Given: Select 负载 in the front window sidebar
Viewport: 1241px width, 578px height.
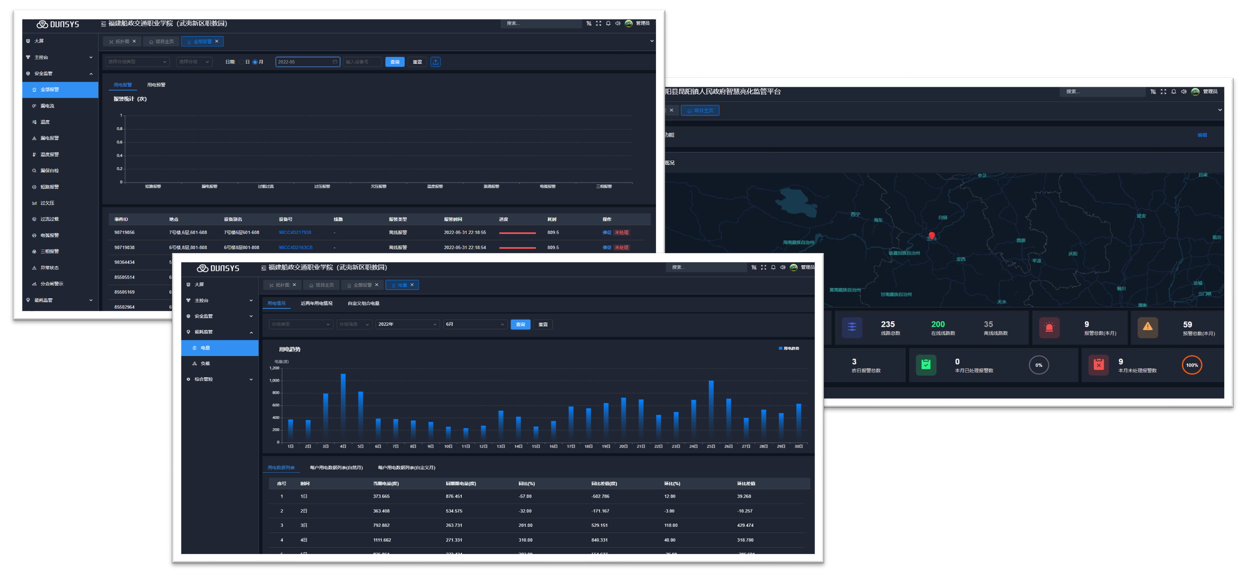Looking at the screenshot, I should click(205, 364).
